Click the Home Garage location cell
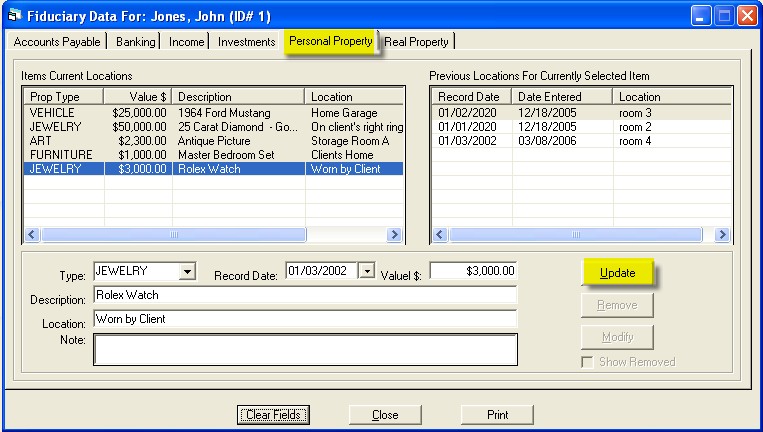Image resolution: width=763 pixels, height=432 pixels. pos(345,113)
